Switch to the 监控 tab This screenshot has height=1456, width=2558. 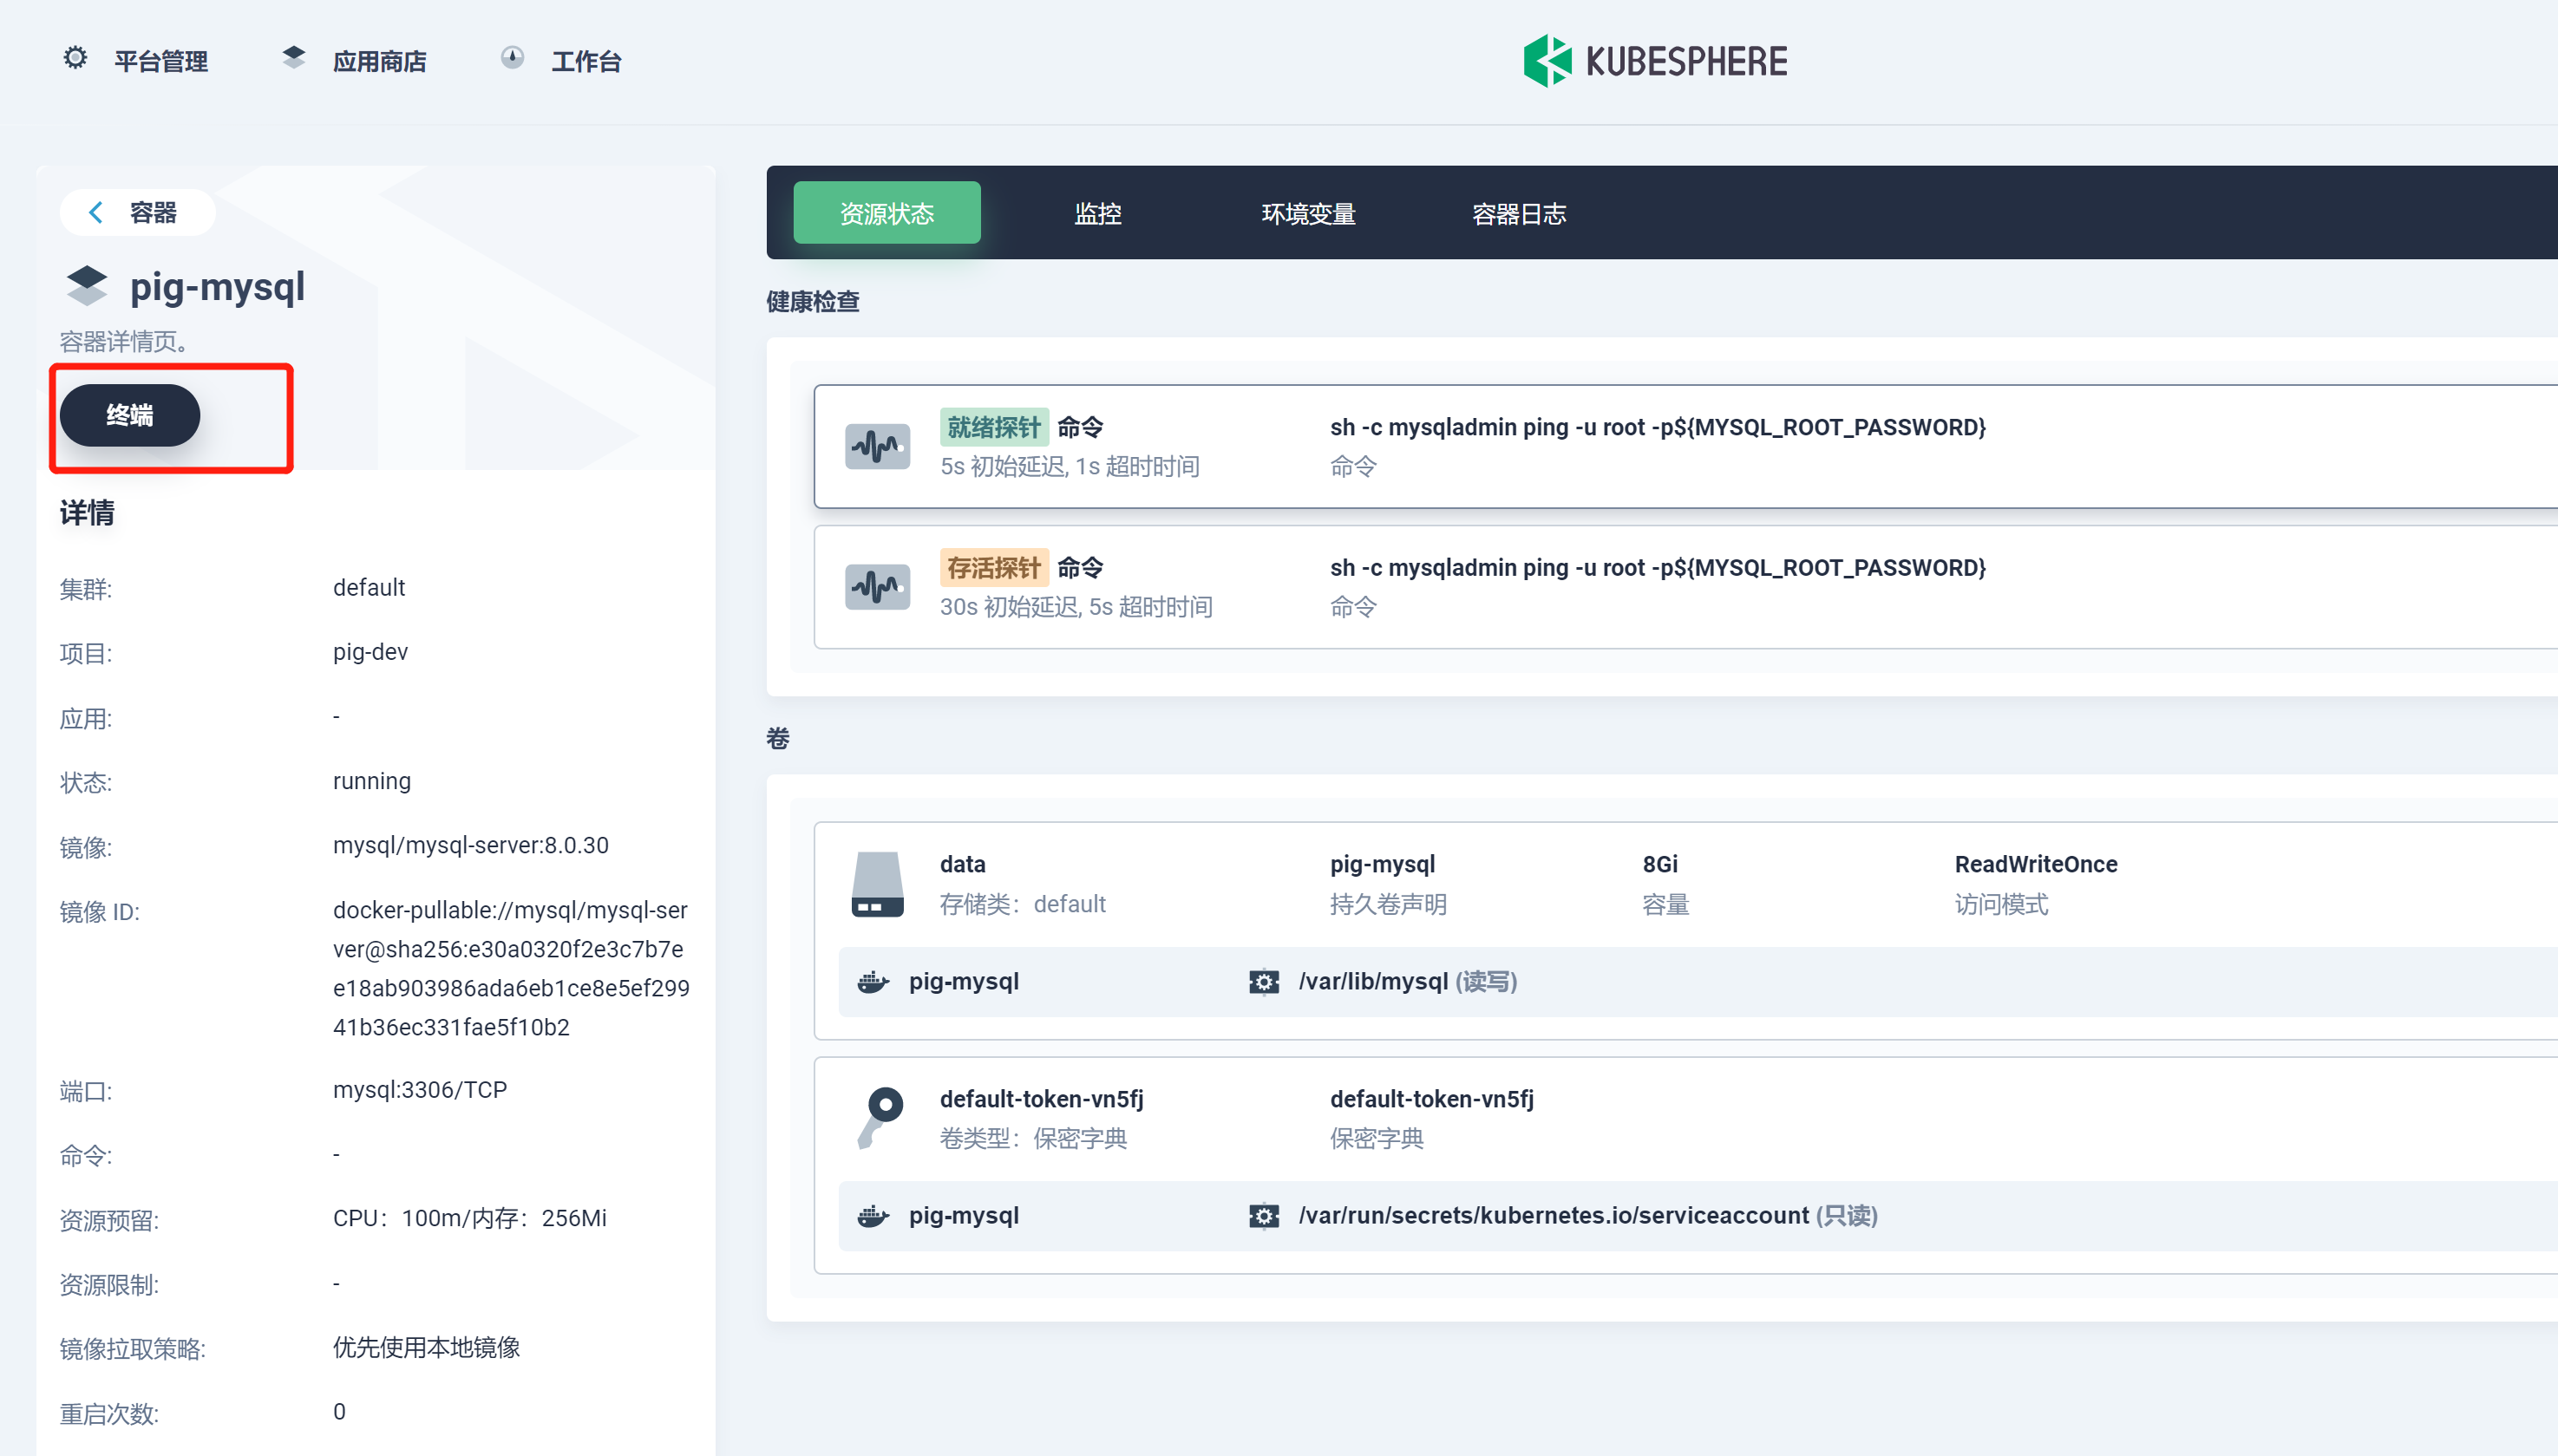[1097, 213]
